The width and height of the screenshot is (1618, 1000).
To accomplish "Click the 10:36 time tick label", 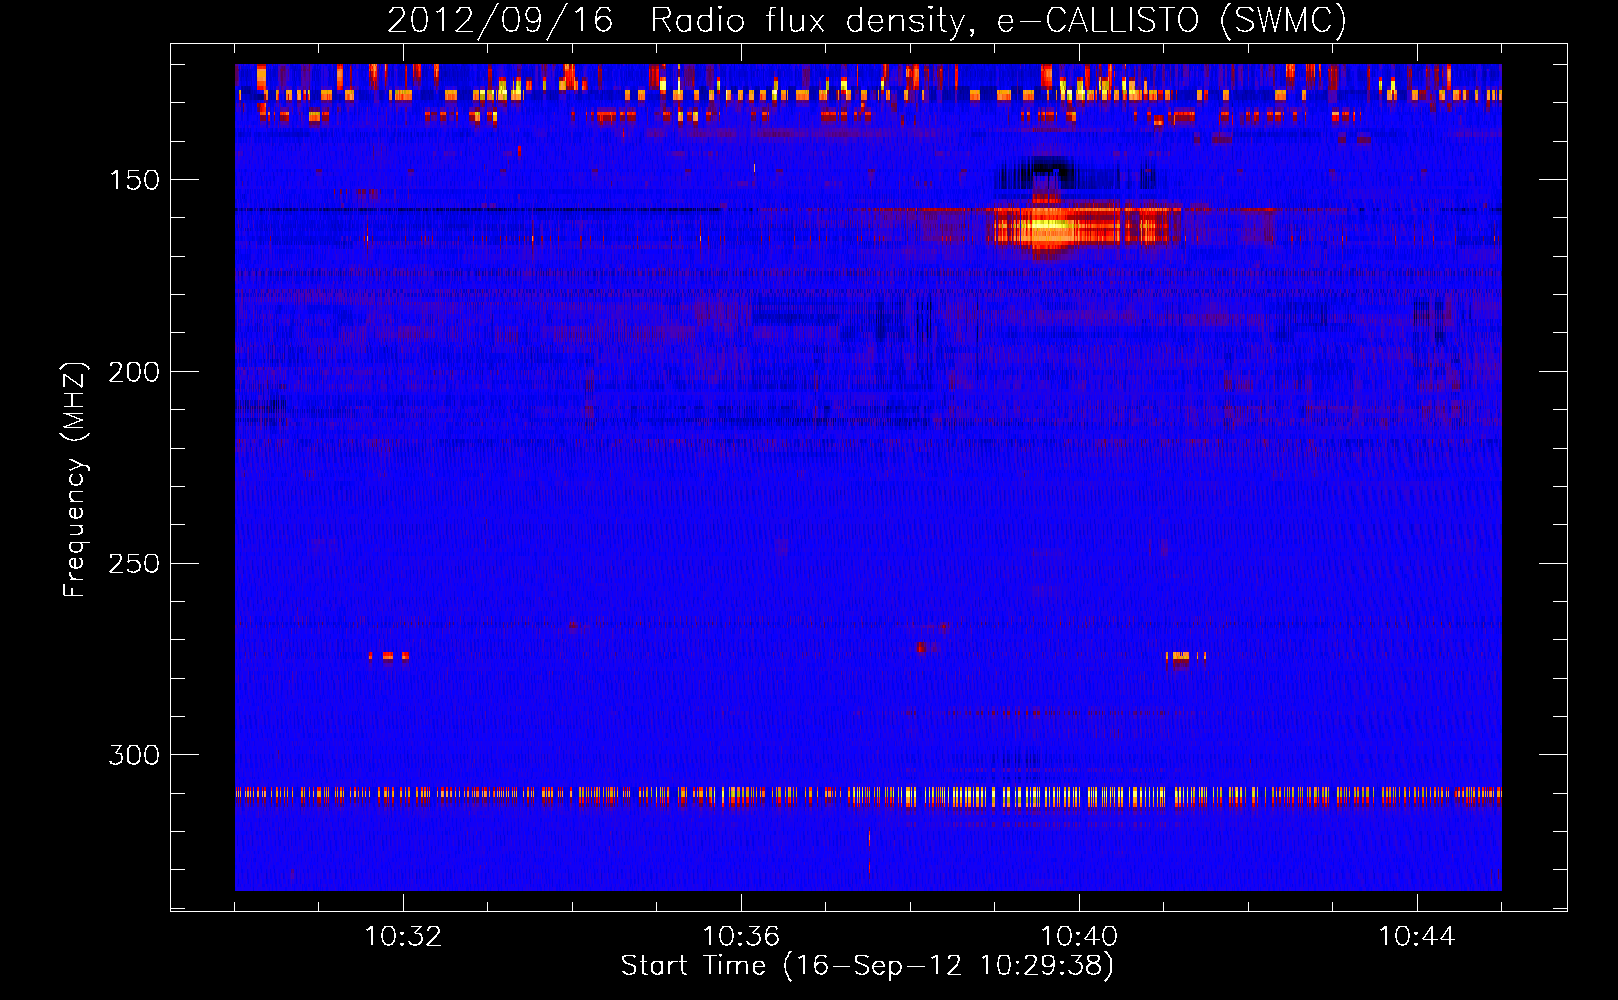I will (741, 937).
